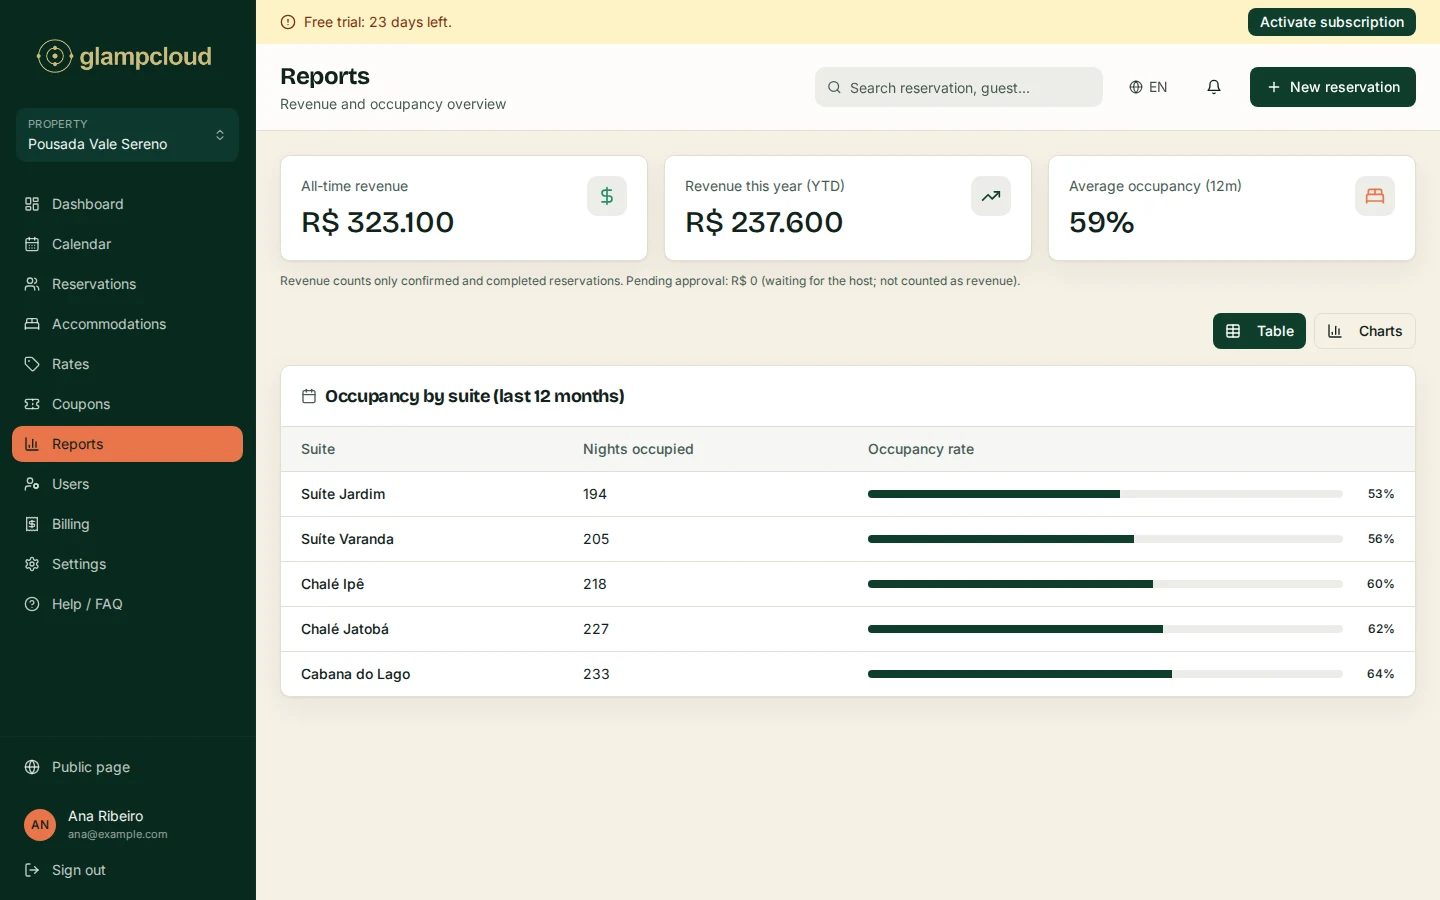Open Help / FAQ from the sidebar
The height and width of the screenshot is (900, 1440).
127,604
